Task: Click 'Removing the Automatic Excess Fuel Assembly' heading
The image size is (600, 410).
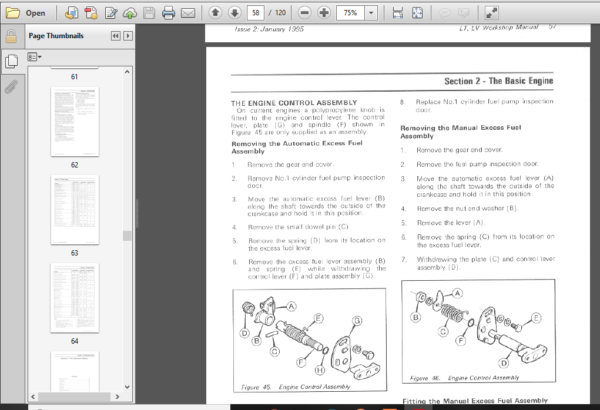Action: coord(297,147)
